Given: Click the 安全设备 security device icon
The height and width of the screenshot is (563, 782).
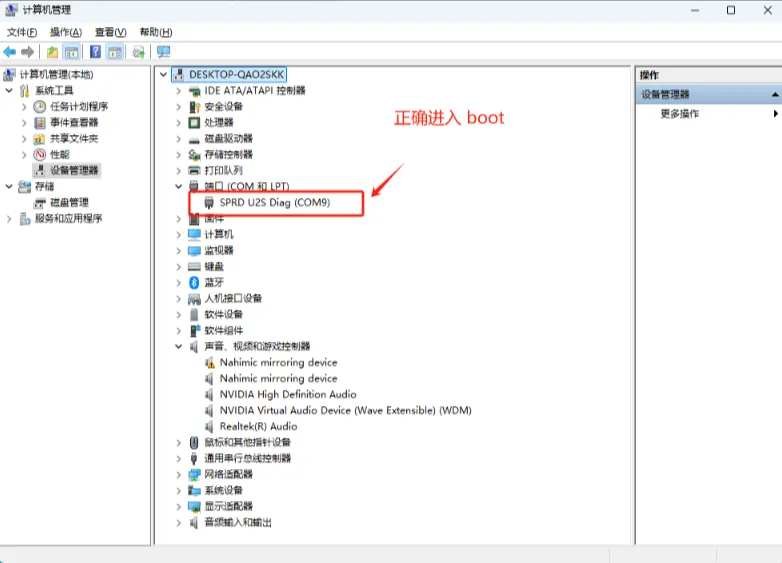Looking at the screenshot, I should [x=194, y=107].
